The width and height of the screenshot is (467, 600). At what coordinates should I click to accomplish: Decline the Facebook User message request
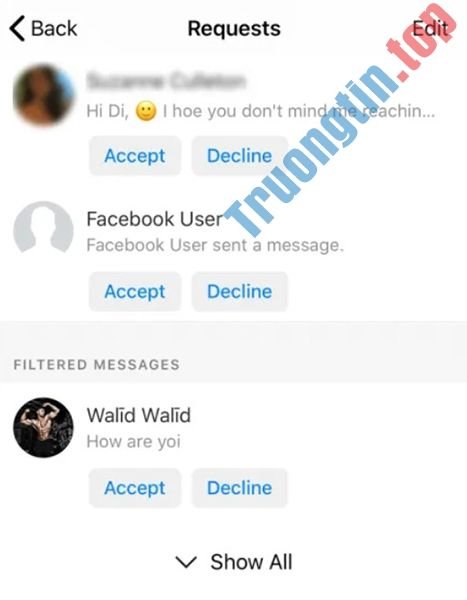point(240,292)
